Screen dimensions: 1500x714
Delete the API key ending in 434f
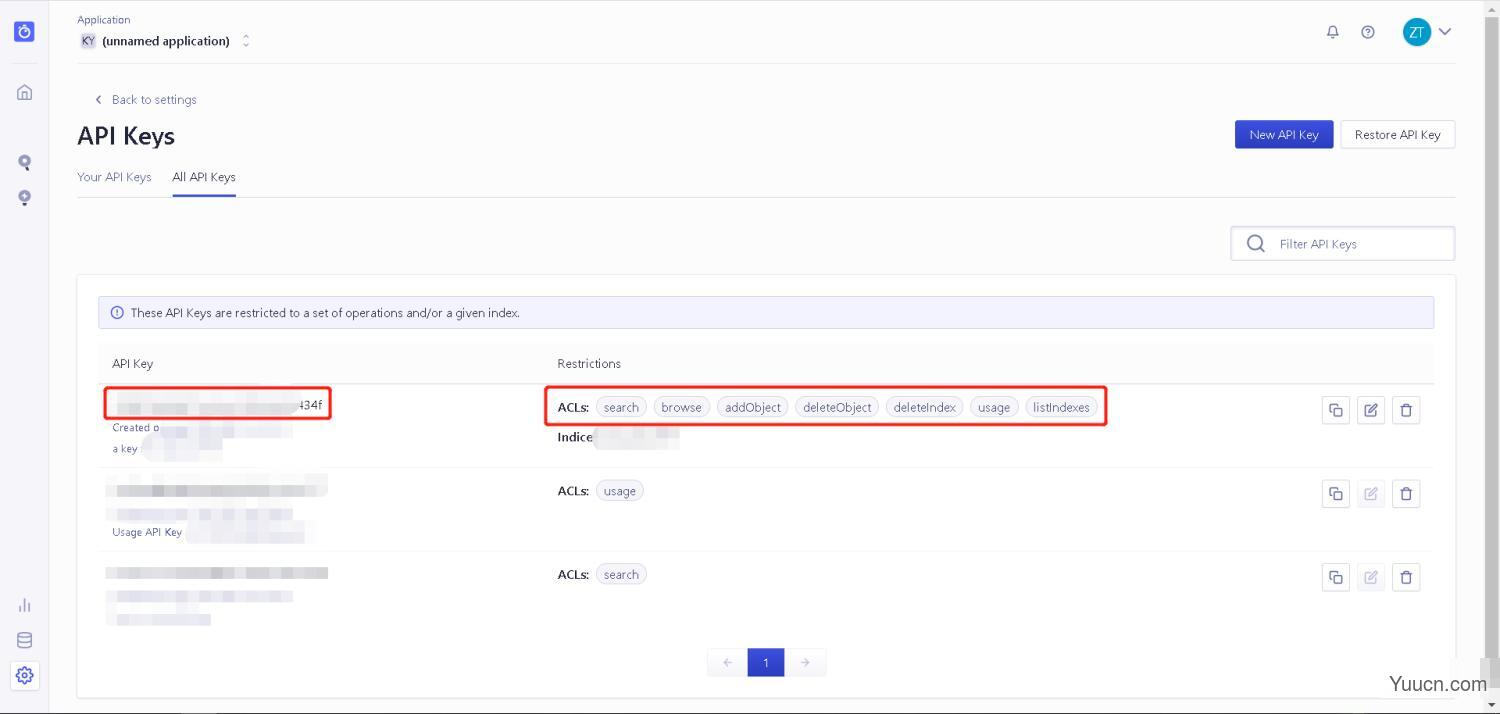[1406, 410]
